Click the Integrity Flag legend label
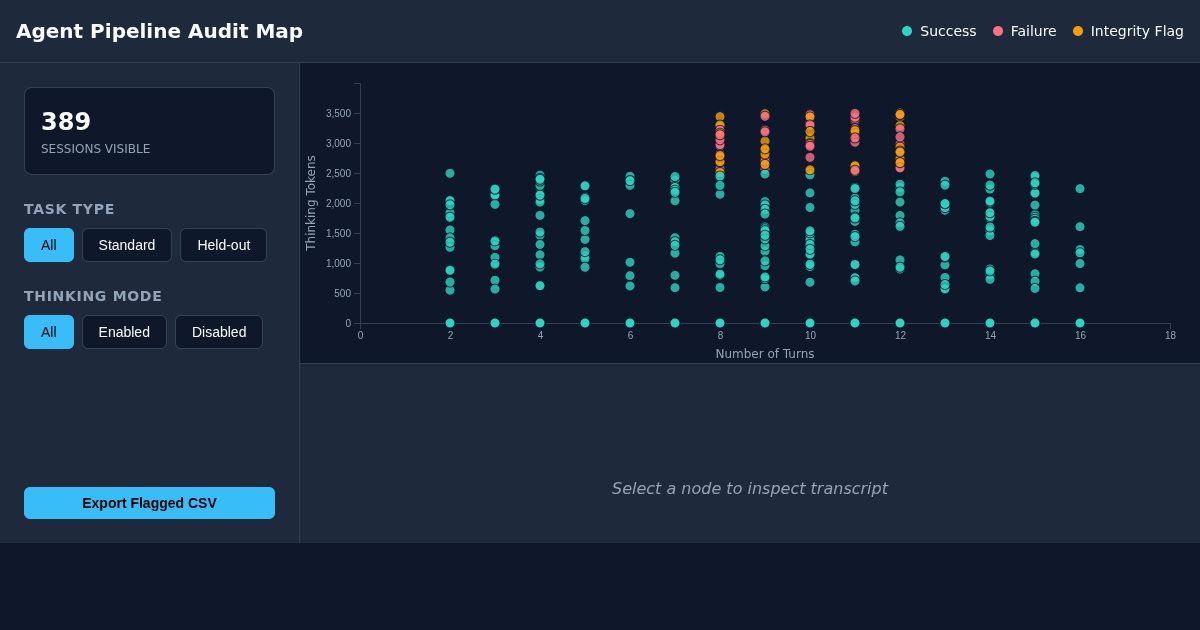This screenshot has width=1200, height=630. coord(1137,31)
